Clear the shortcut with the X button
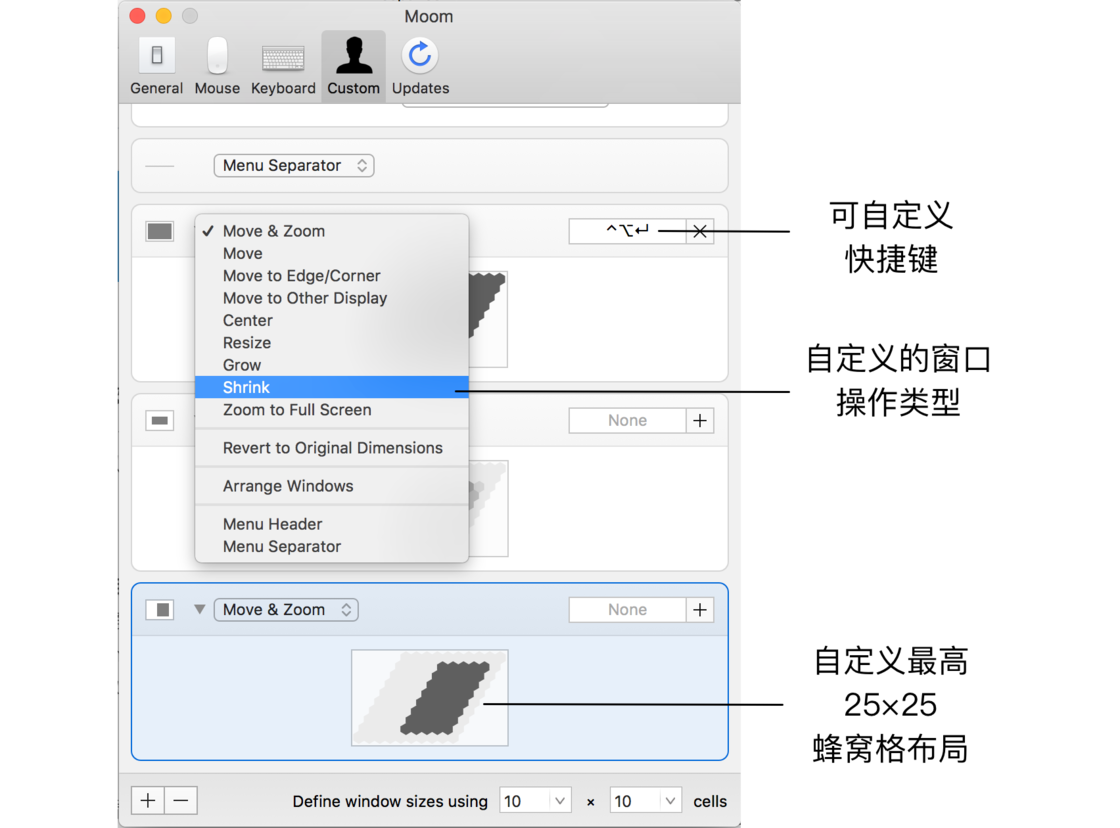Viewport: 1120px width, 828px height. pos(700,231)
